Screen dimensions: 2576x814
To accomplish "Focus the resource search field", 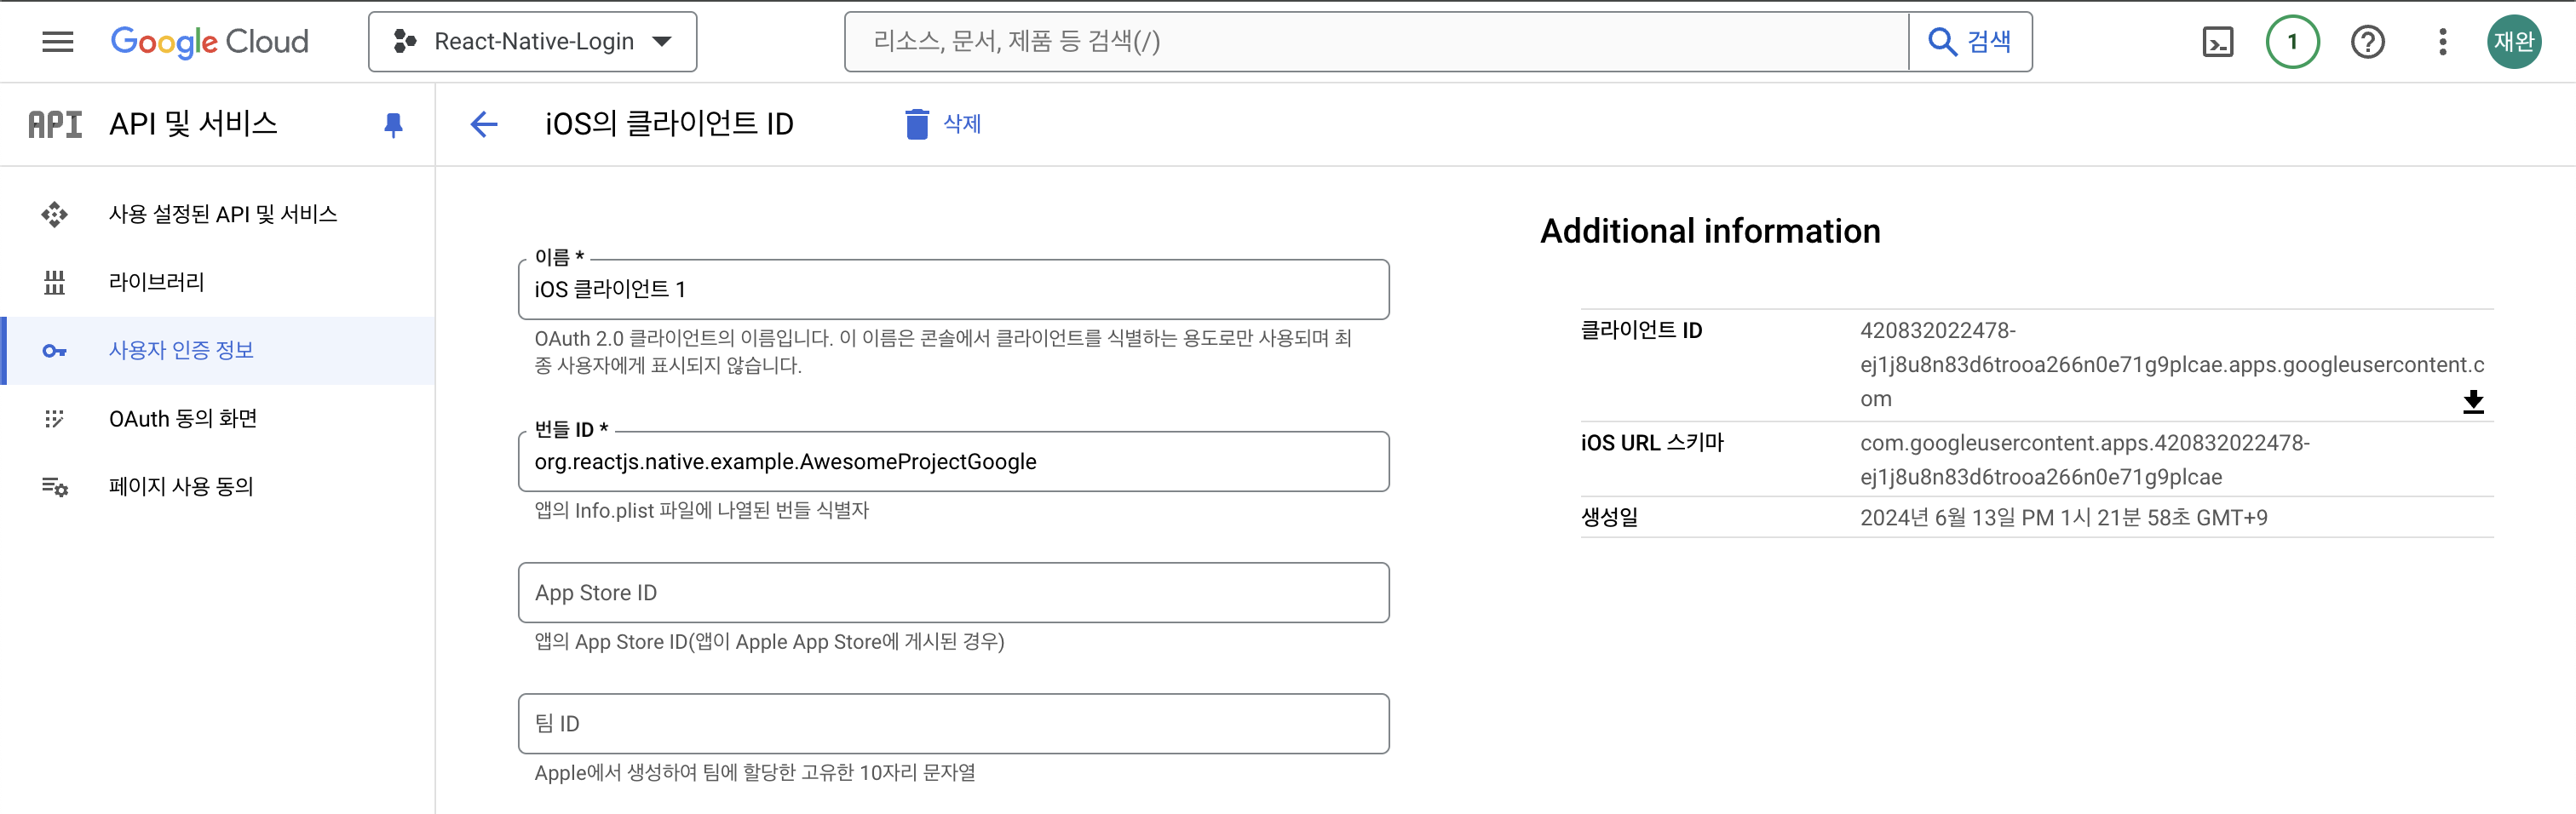I will point(1376,41).
